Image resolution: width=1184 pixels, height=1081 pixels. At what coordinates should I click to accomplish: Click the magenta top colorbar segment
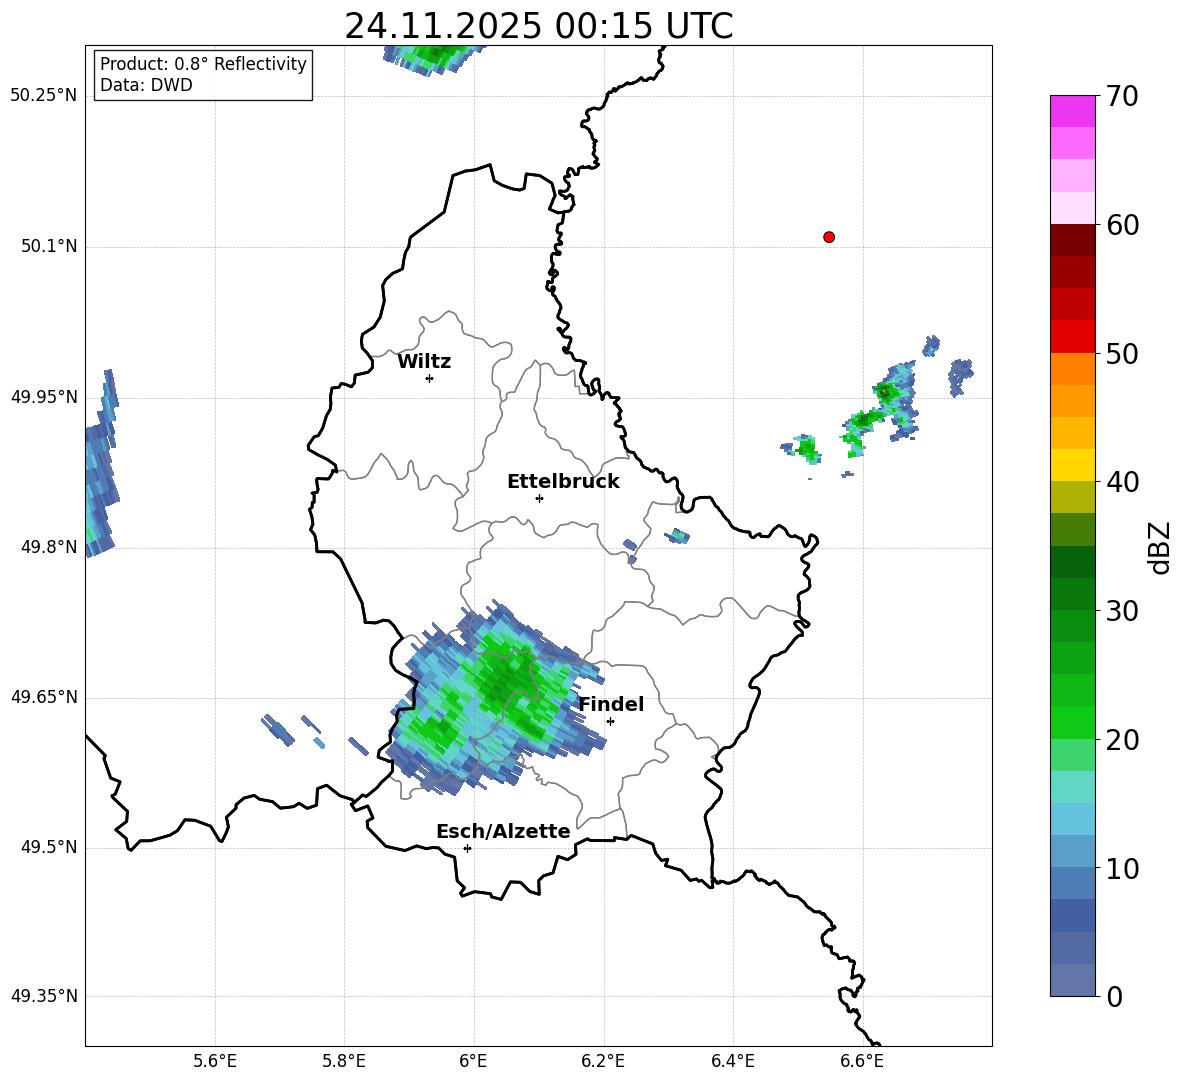click(x=1072, y=112)
